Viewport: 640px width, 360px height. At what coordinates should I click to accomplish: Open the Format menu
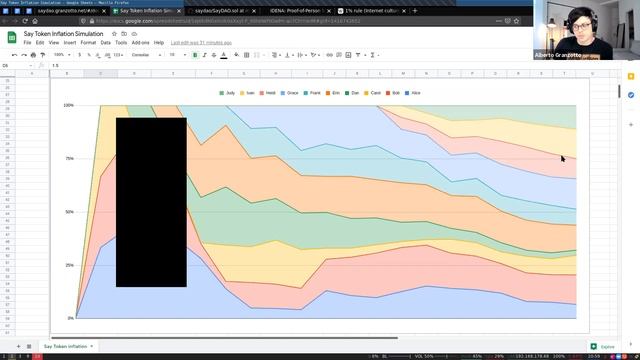[x=88, y=42]
